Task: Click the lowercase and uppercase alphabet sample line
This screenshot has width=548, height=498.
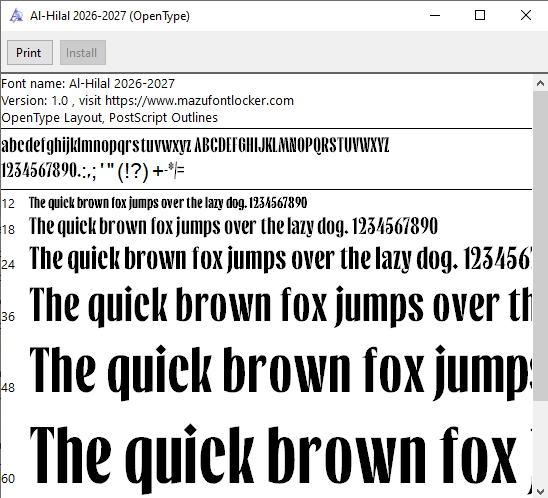Action: coord(195,145)
